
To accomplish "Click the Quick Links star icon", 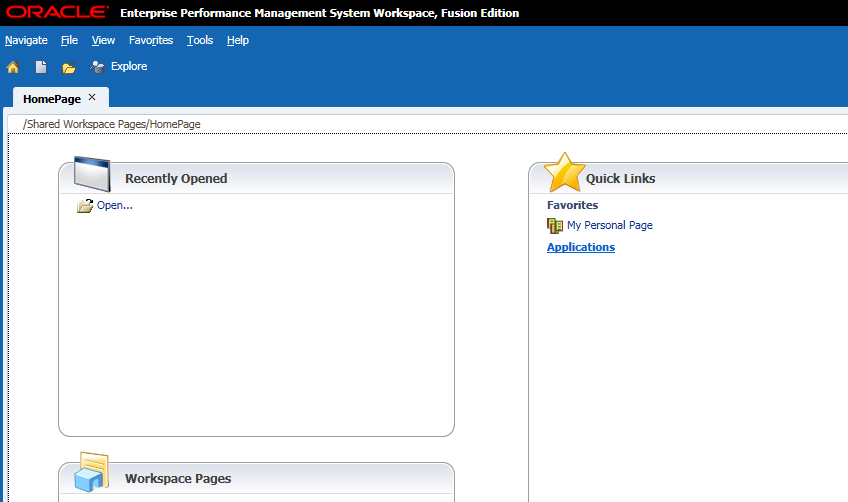I will pyautogui.click(x=565, y=173).
